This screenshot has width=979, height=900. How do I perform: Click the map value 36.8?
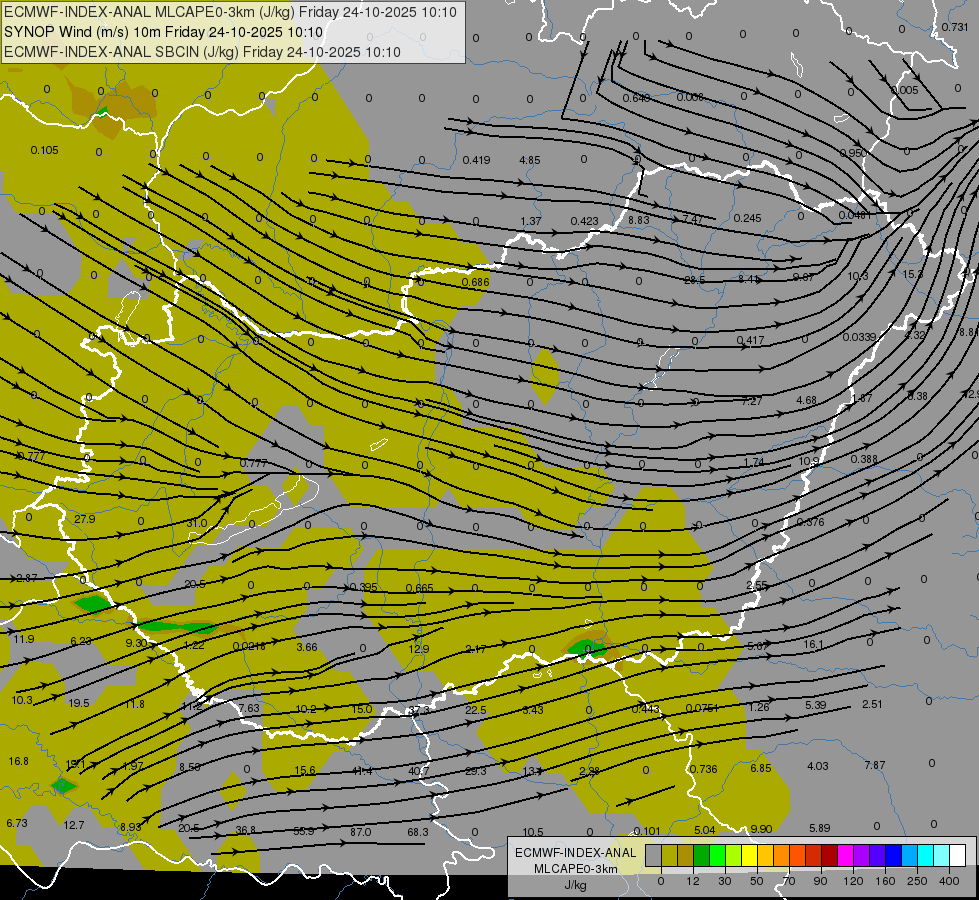pos(245,830)
